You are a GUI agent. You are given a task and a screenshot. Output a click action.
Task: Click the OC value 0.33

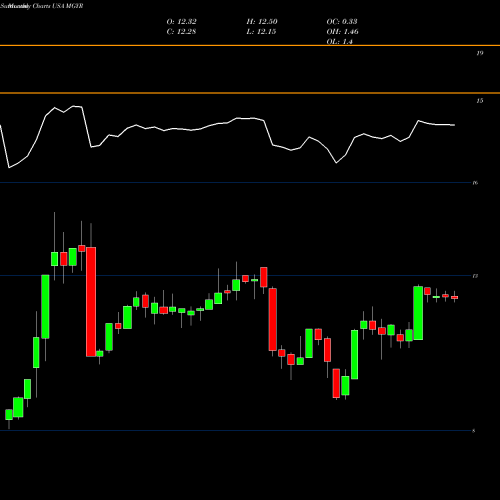point(349,22)
